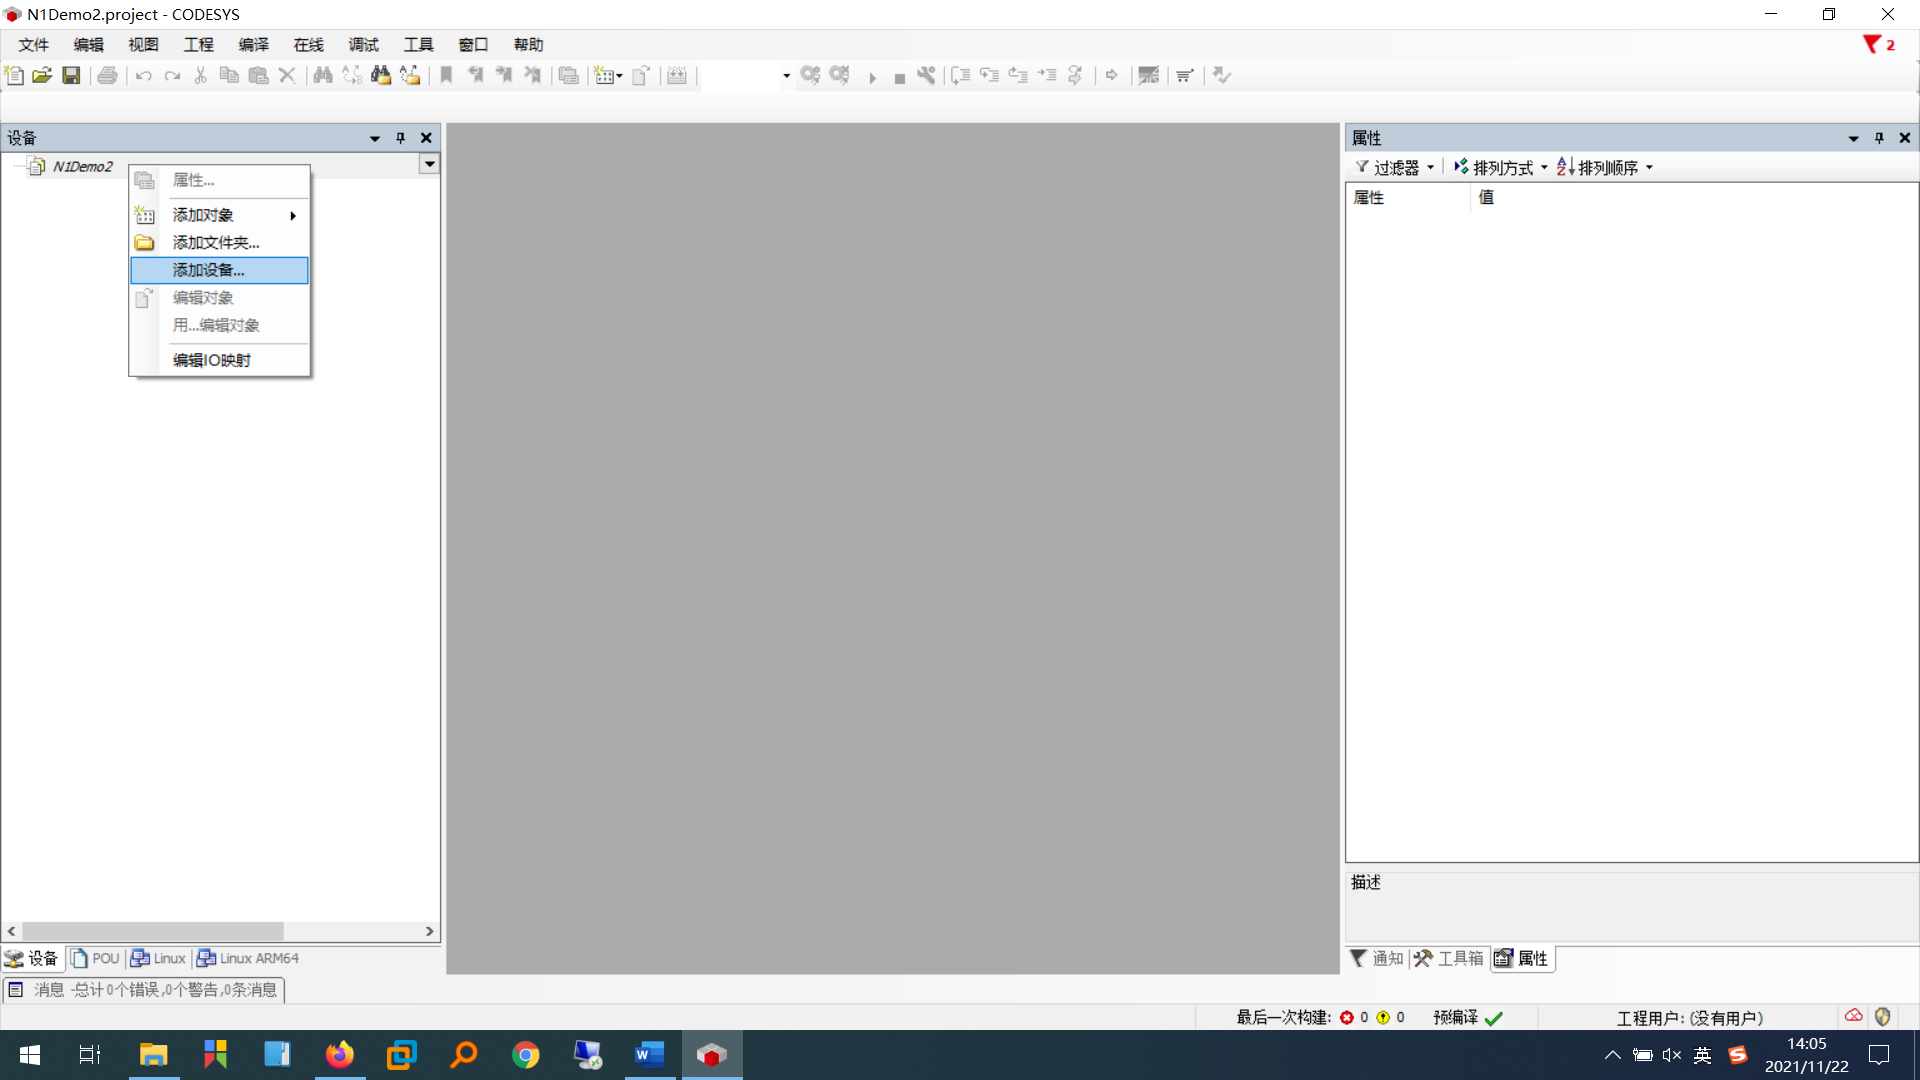Open the 过滤器 dropdown in the properties panel
This screenshot has height=1080, width=1920.
(1396, 167)
